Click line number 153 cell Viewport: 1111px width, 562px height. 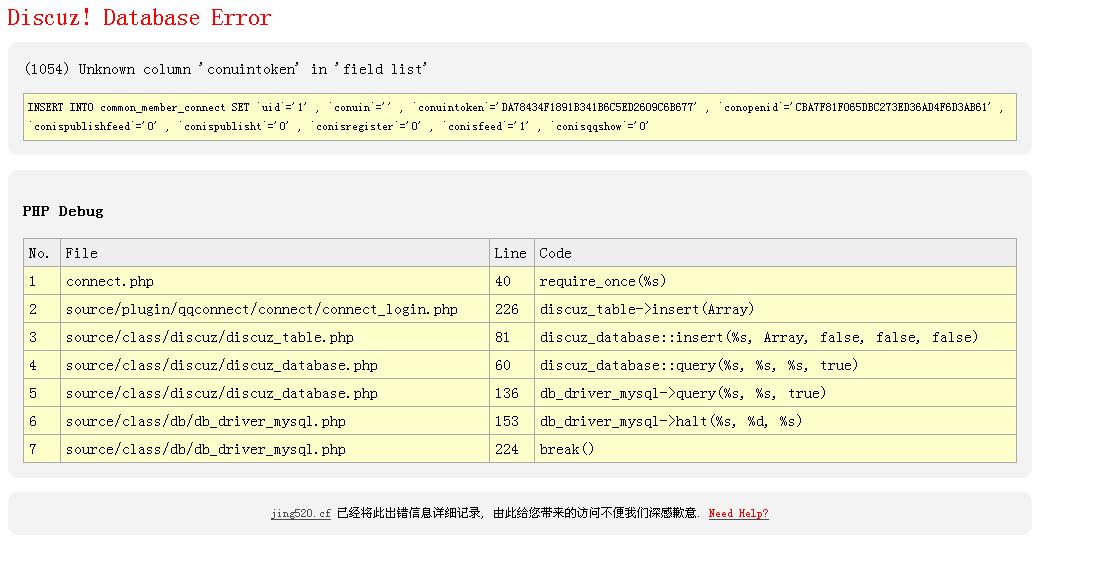click(512, 421)
